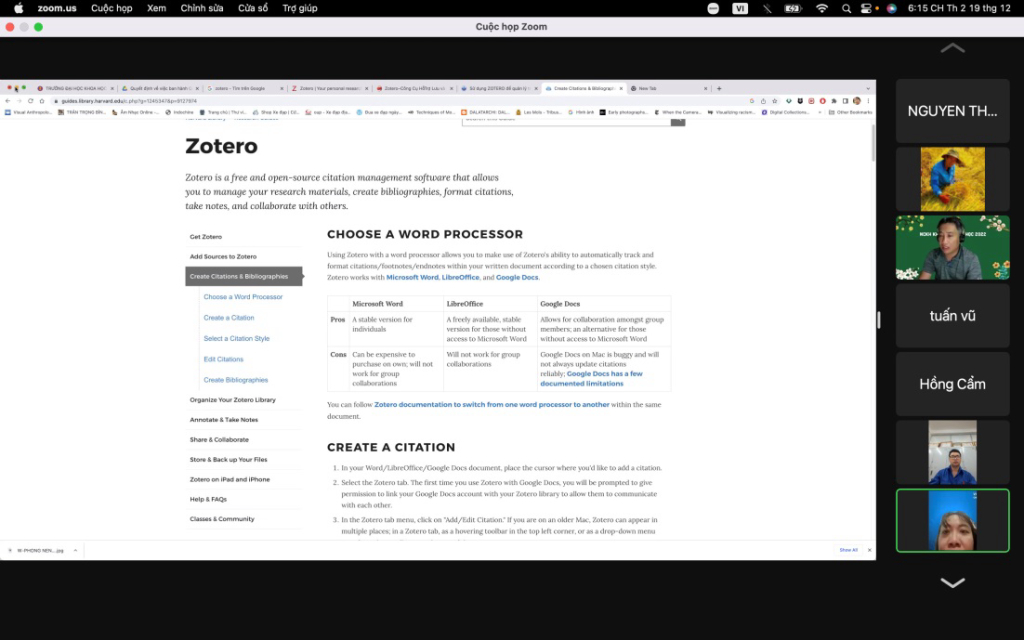1024x640 pixels.
Task: Open the Other Bookmarks folder
Action: (x=850, y=112)
